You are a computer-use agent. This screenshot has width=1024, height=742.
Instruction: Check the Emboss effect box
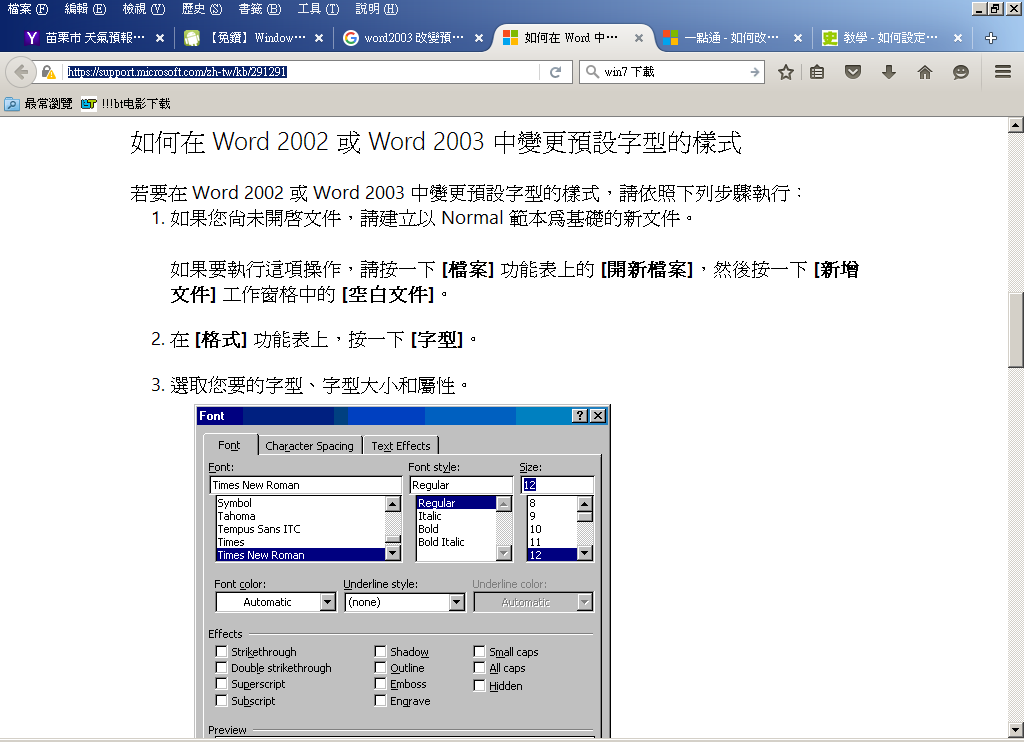pos(380,683)
